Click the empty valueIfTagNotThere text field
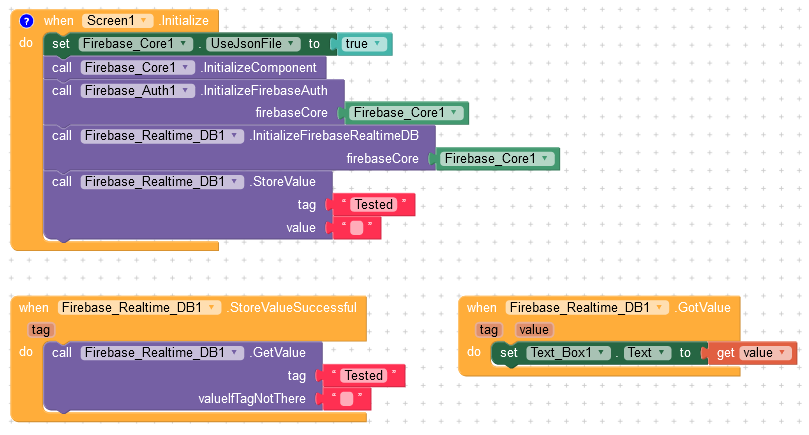 pos(347,399)
